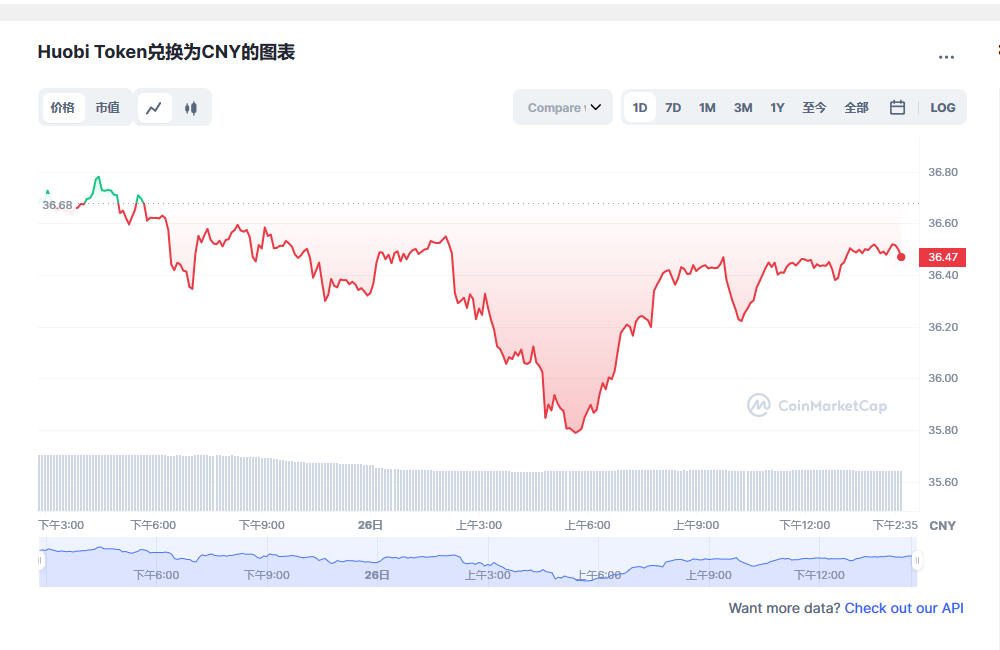Expand the Compare dropdown
Viewport: 1000px width, 650px height.
[x=563, y=107]
